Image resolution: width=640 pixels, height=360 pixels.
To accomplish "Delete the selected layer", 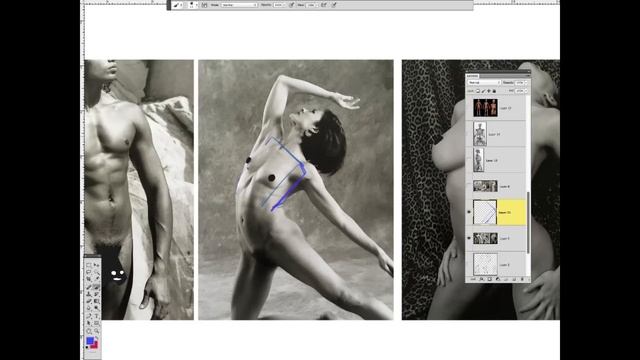I will (522, 279).
